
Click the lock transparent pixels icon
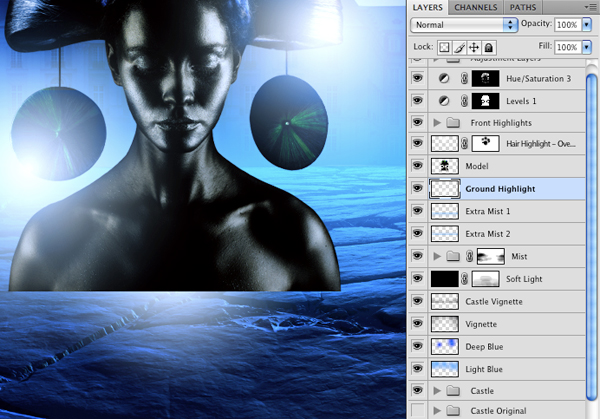[444, 47]
